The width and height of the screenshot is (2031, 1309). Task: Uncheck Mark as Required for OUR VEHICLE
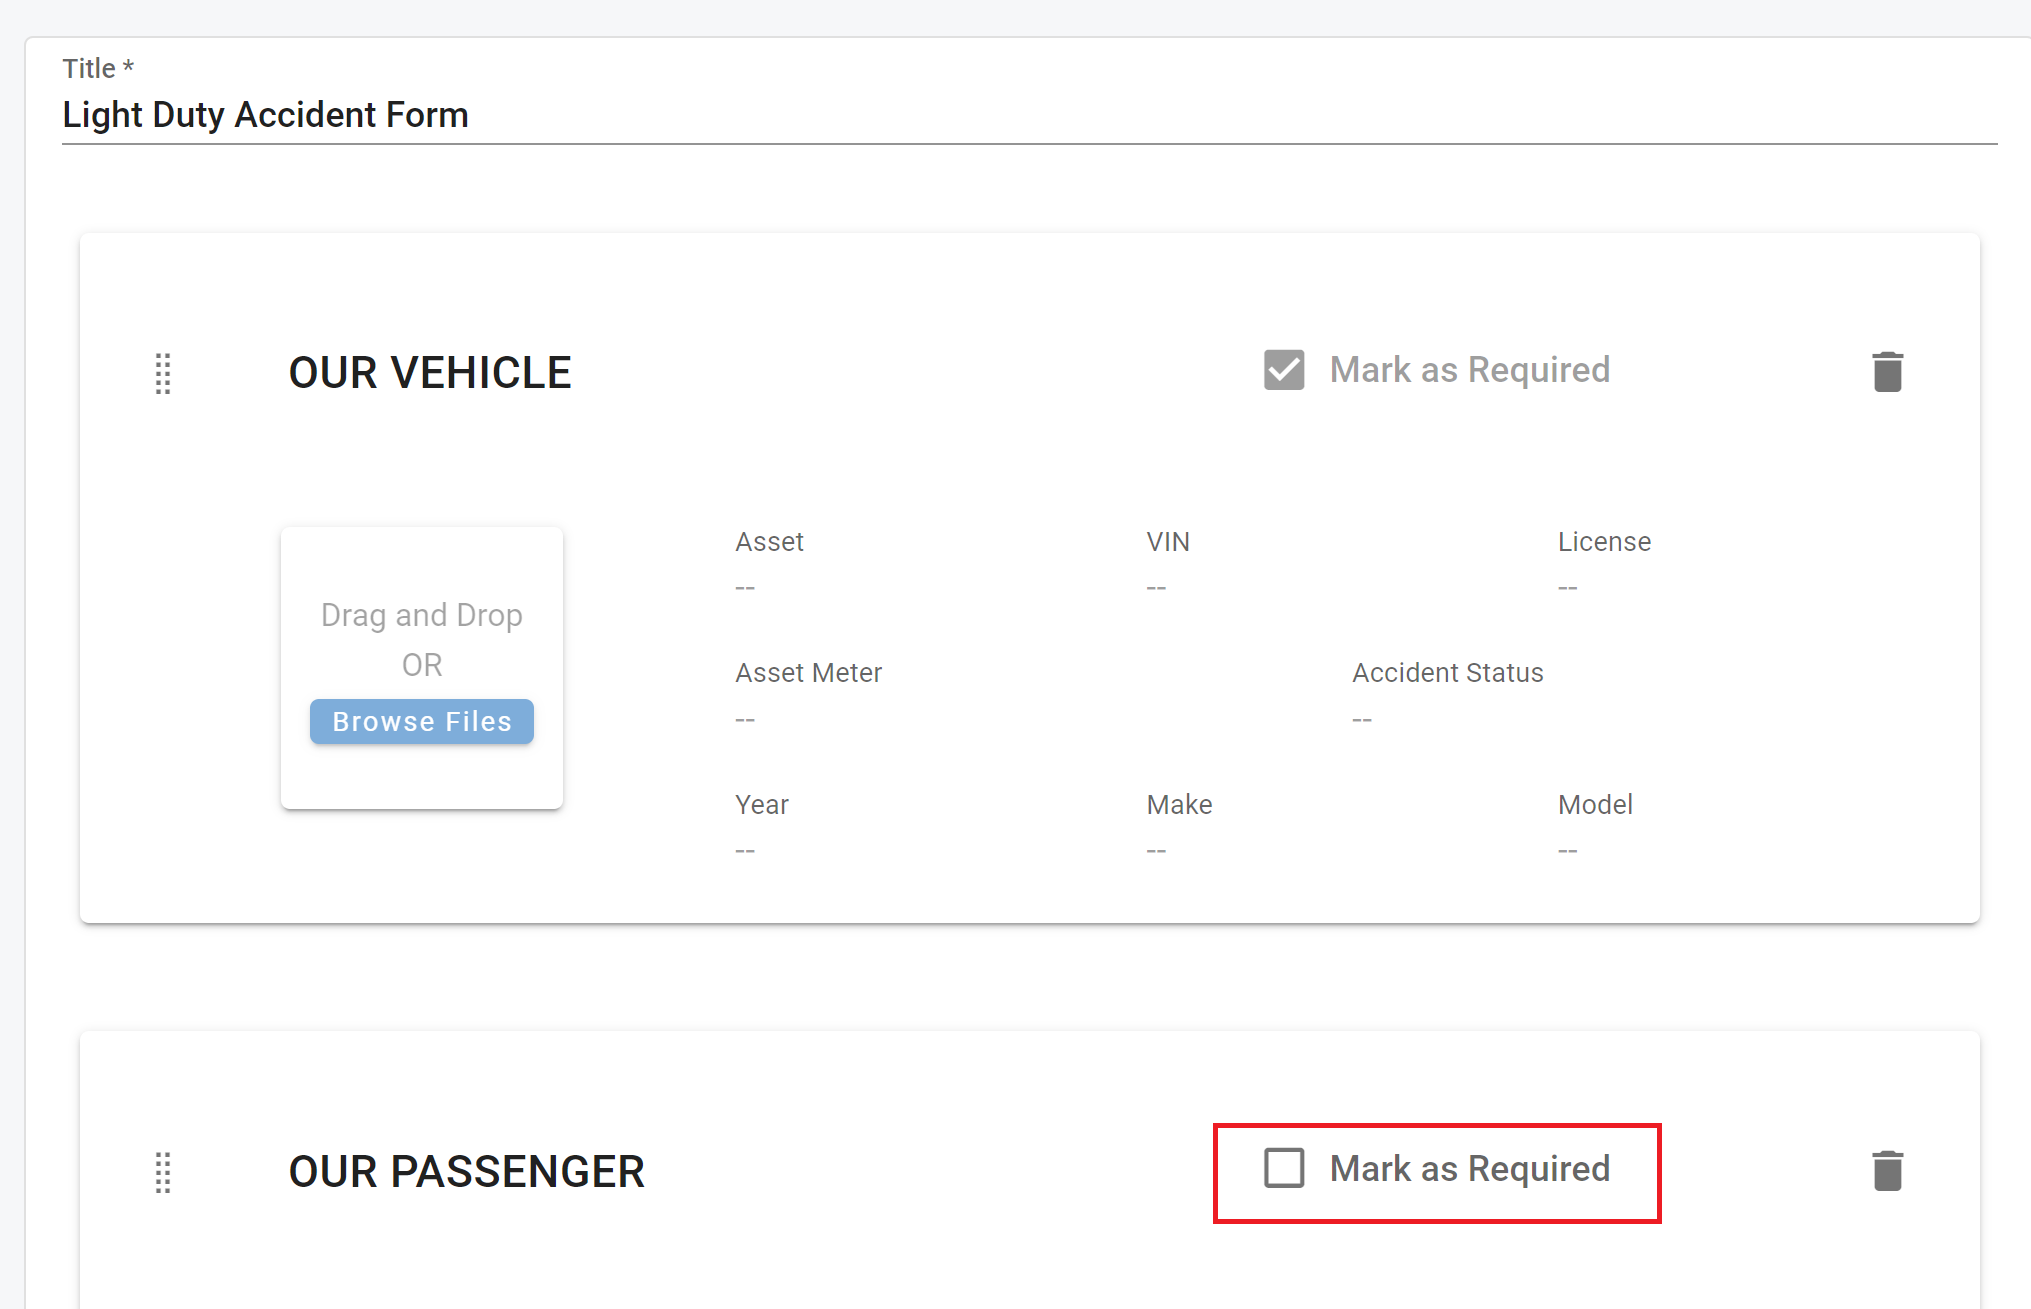pos(1284,370)
